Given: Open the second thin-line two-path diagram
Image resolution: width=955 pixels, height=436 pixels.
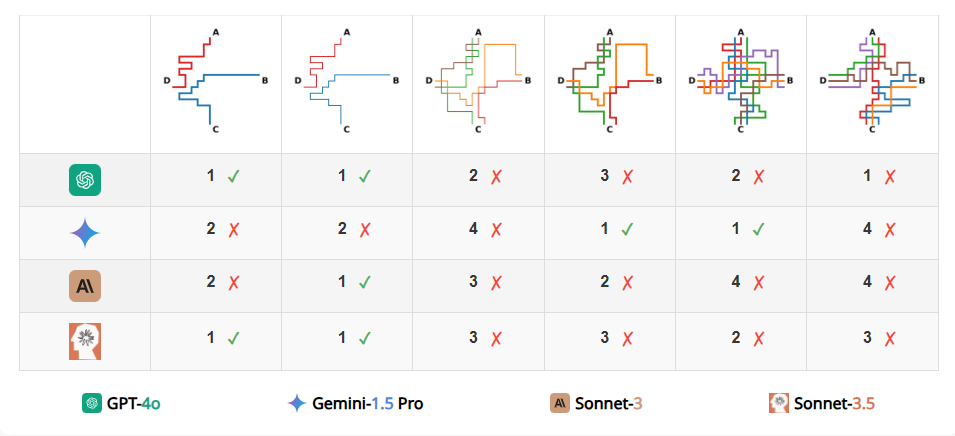Looking at the screenshot, I should pos(347,80).
